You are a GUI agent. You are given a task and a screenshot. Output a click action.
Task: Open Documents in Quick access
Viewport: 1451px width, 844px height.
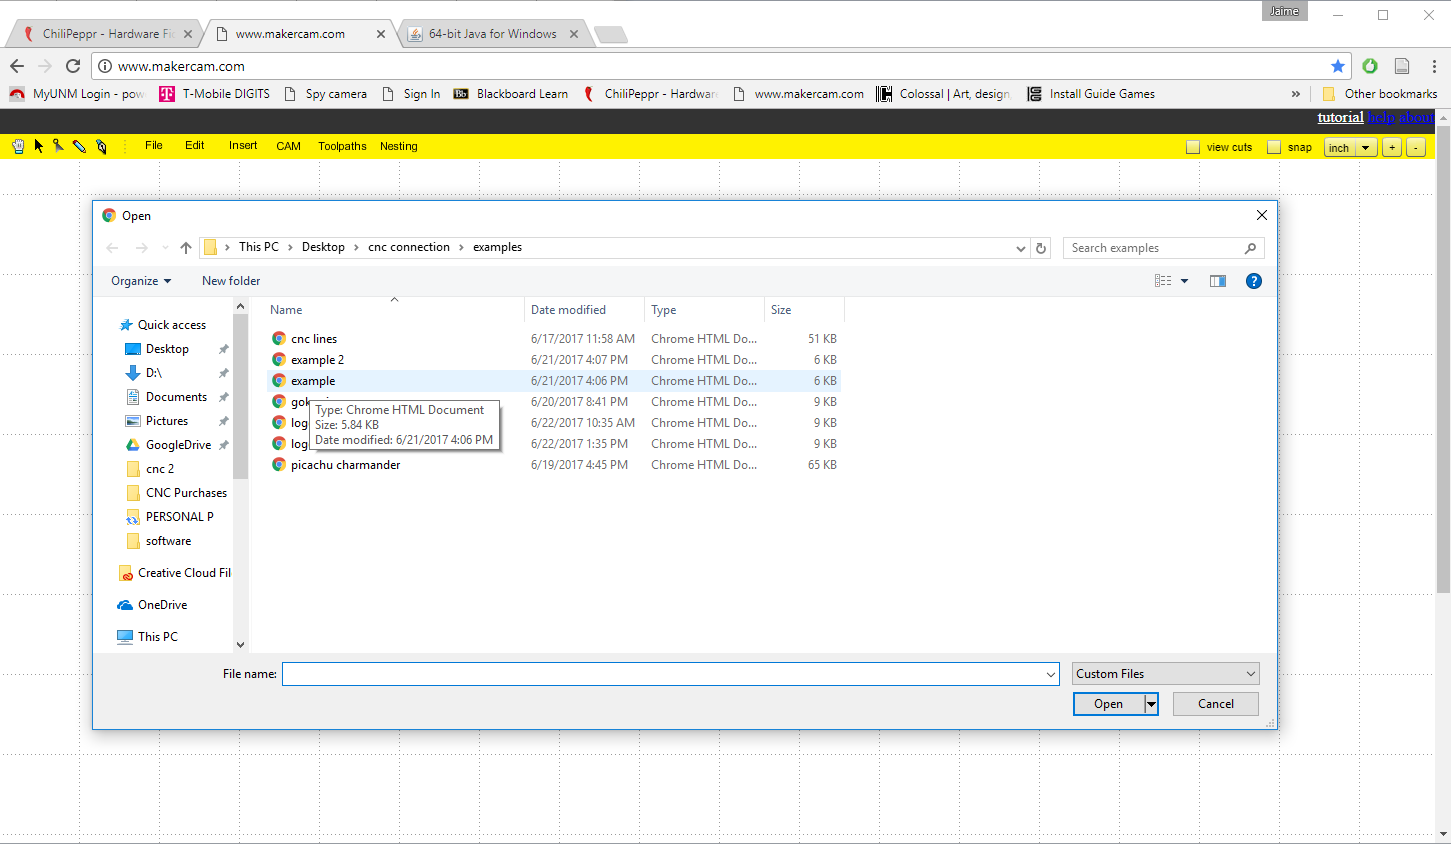click(x=176, y=397)
